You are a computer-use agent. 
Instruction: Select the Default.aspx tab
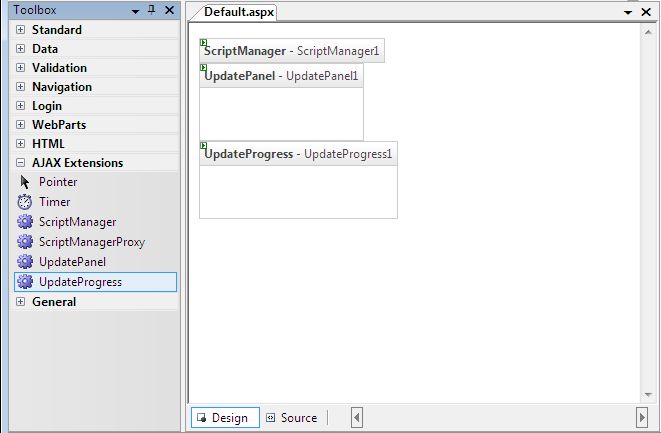coord(239,12)
